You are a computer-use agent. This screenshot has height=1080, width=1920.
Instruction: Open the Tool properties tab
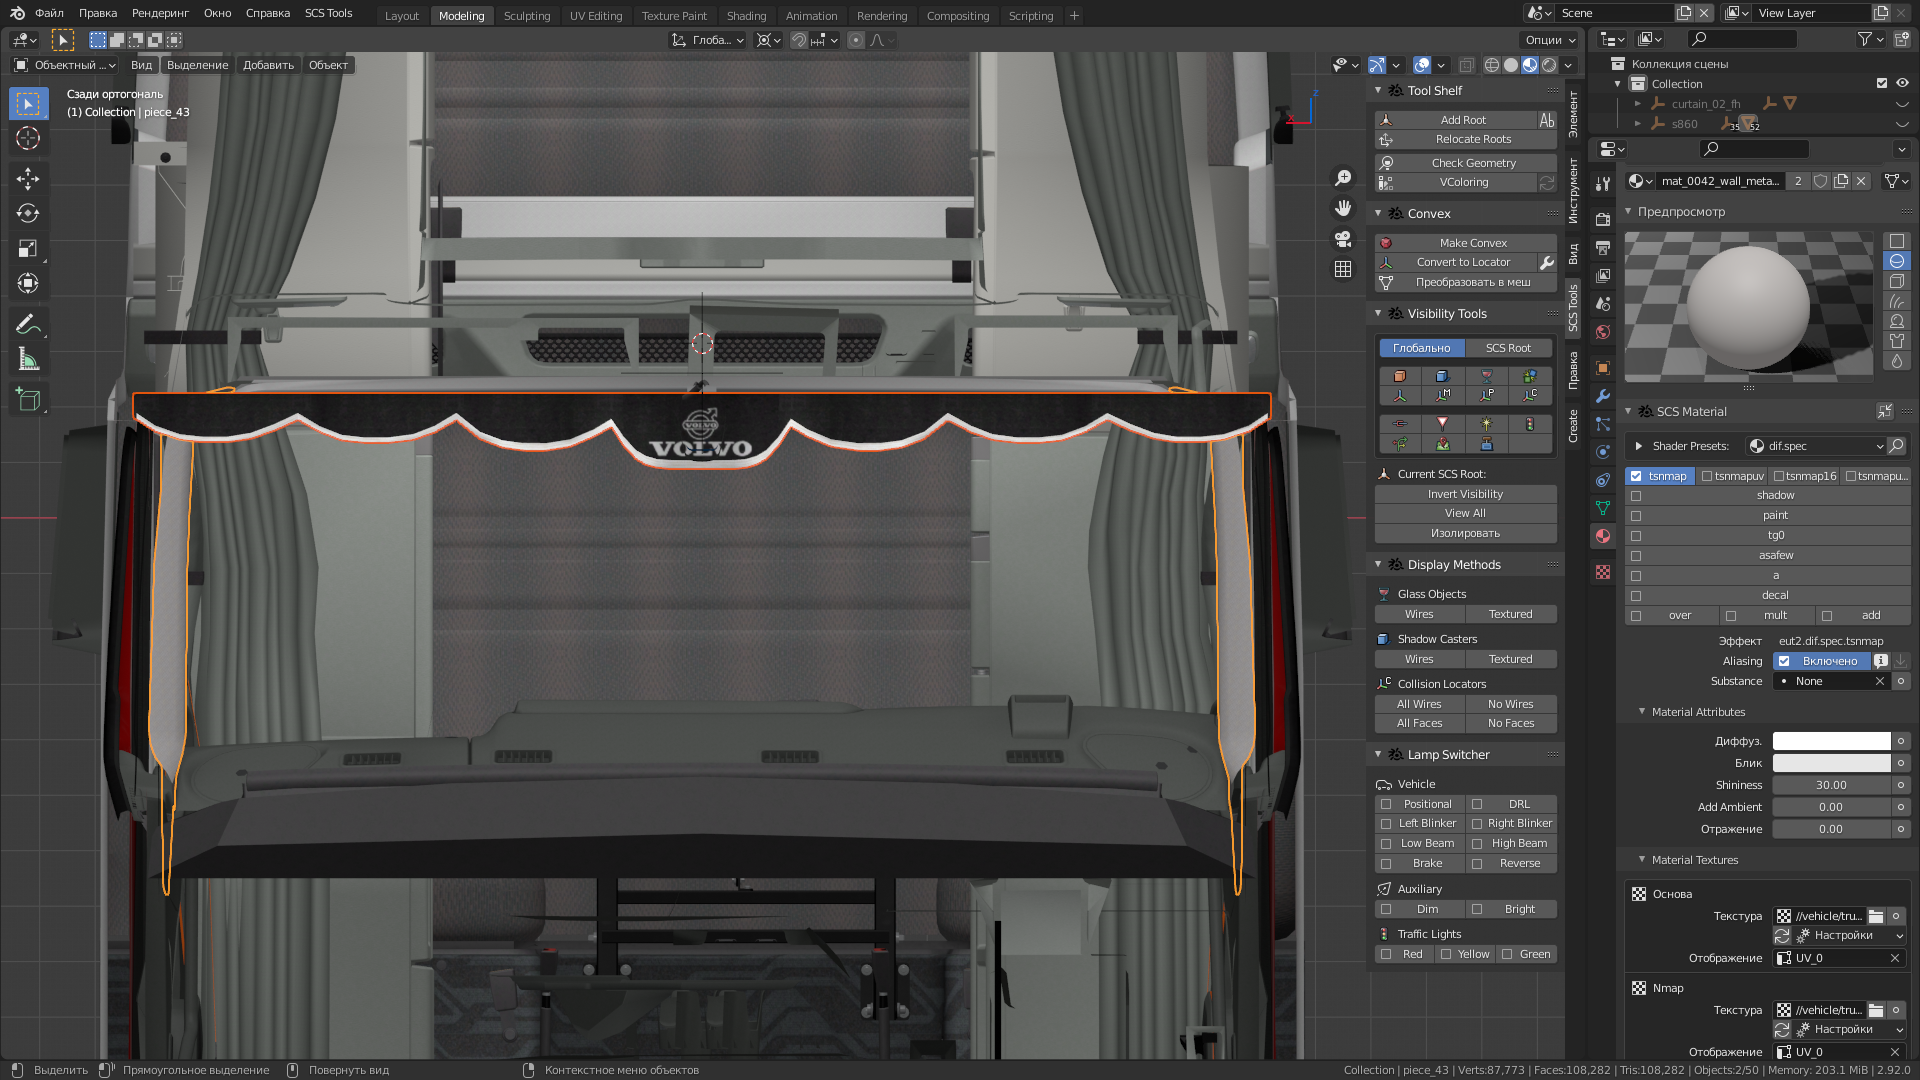click(1603, 183)
